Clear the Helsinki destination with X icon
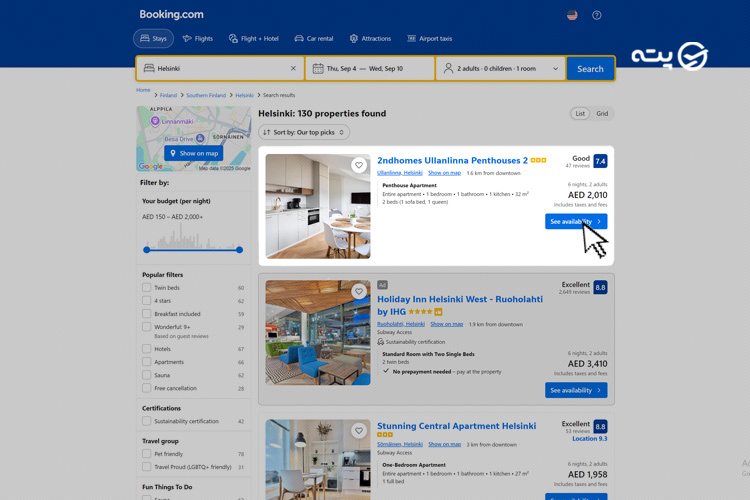 [293, 69]
